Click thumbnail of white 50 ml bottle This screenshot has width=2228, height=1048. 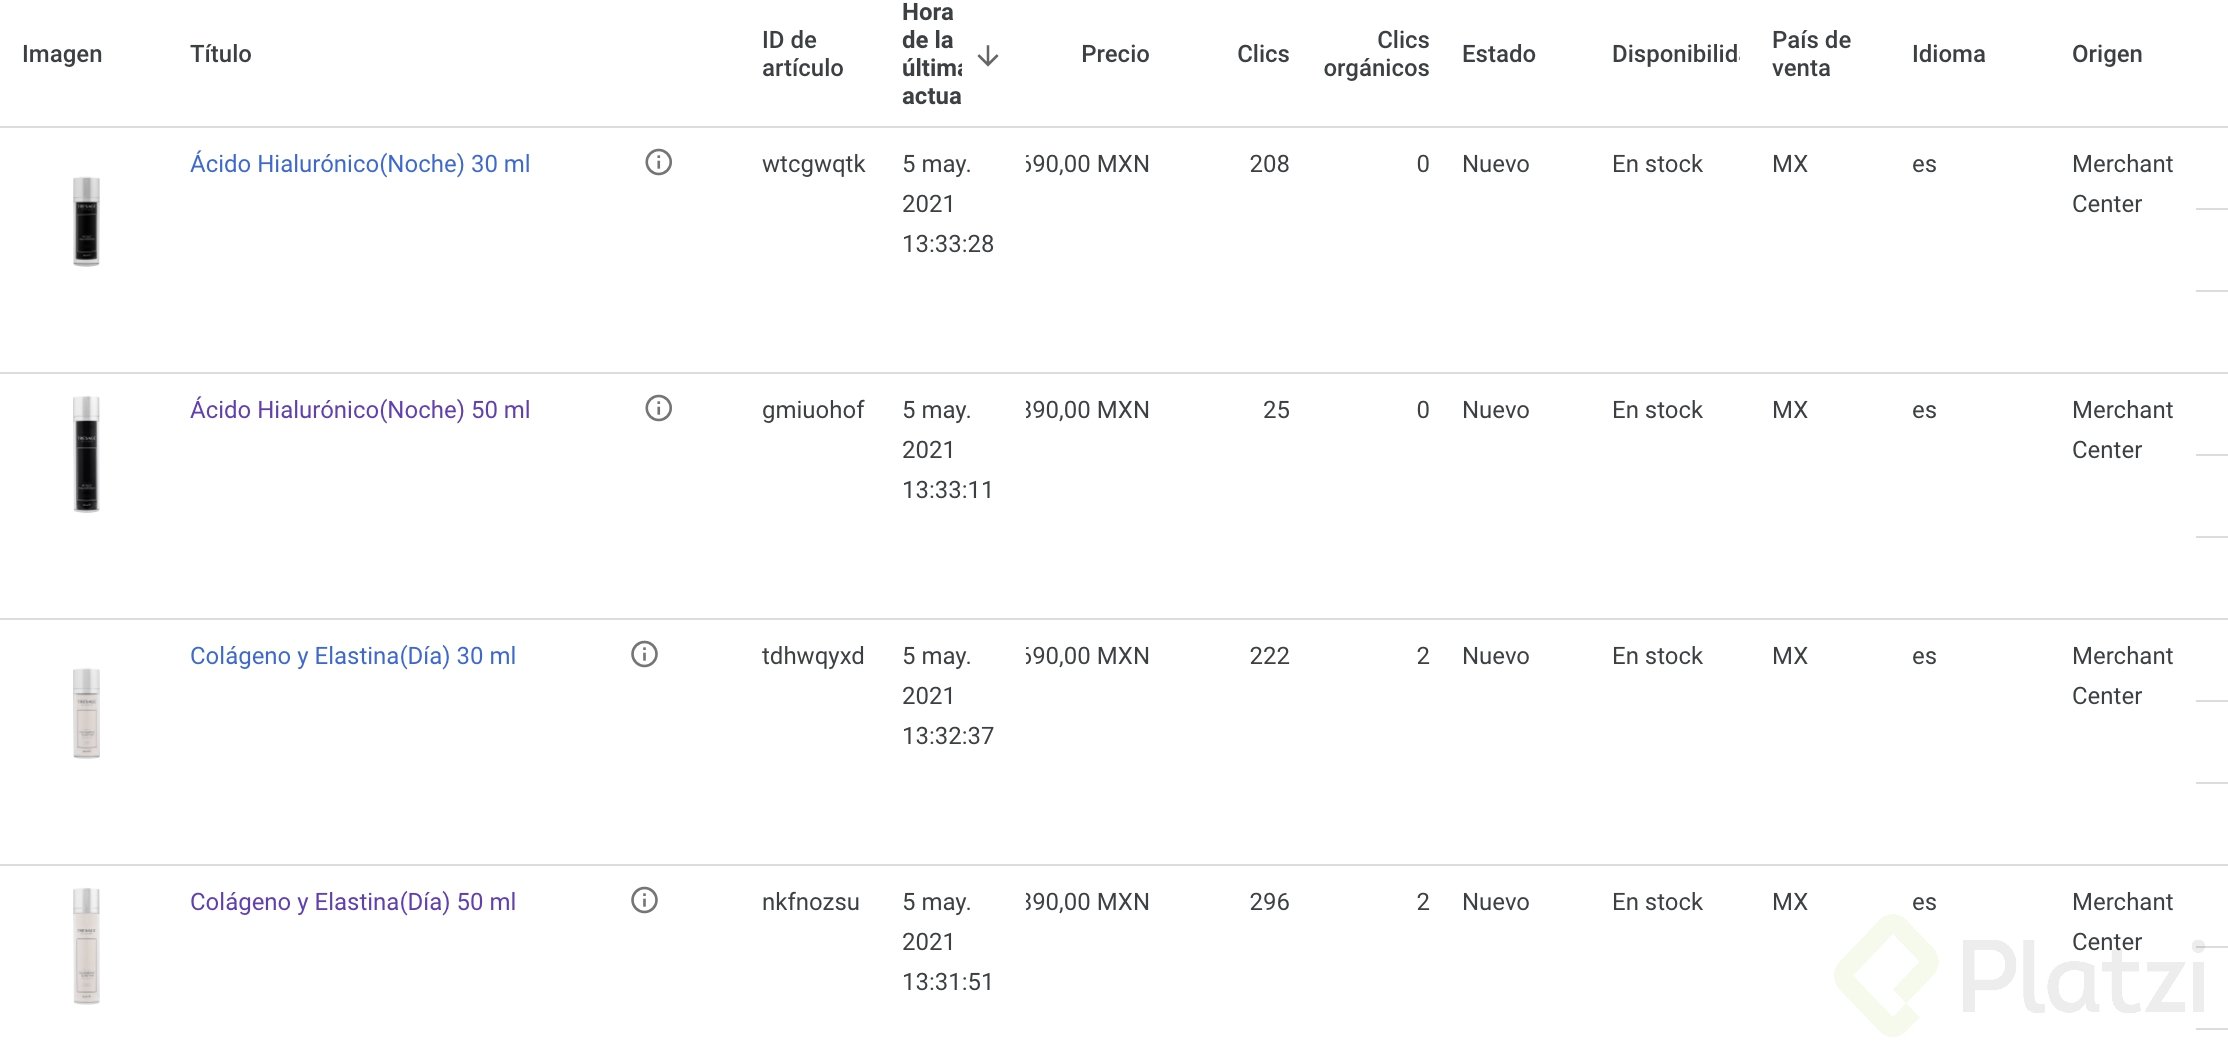tap(87, 946)
